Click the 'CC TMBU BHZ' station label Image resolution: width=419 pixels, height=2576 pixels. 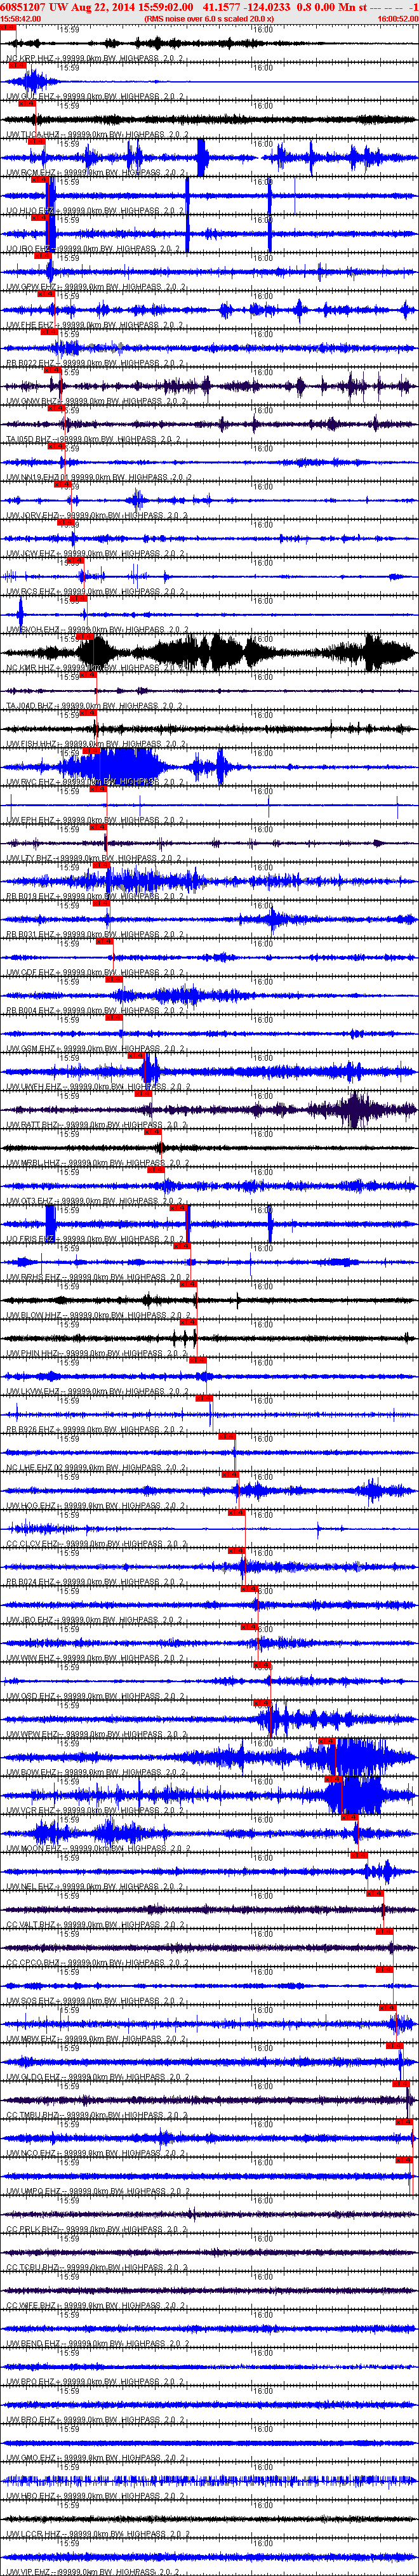(x=33, y=2114)
